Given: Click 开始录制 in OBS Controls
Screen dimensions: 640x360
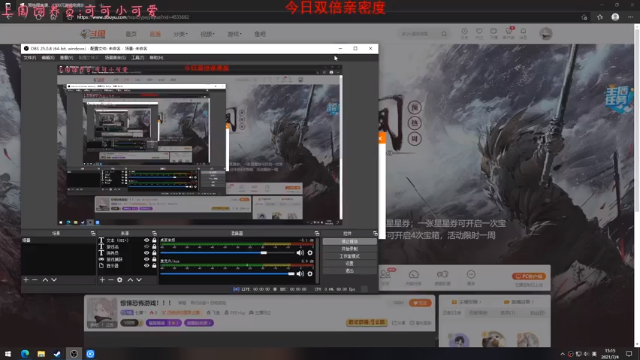Looking at the screenshot, I should (349, 249).
